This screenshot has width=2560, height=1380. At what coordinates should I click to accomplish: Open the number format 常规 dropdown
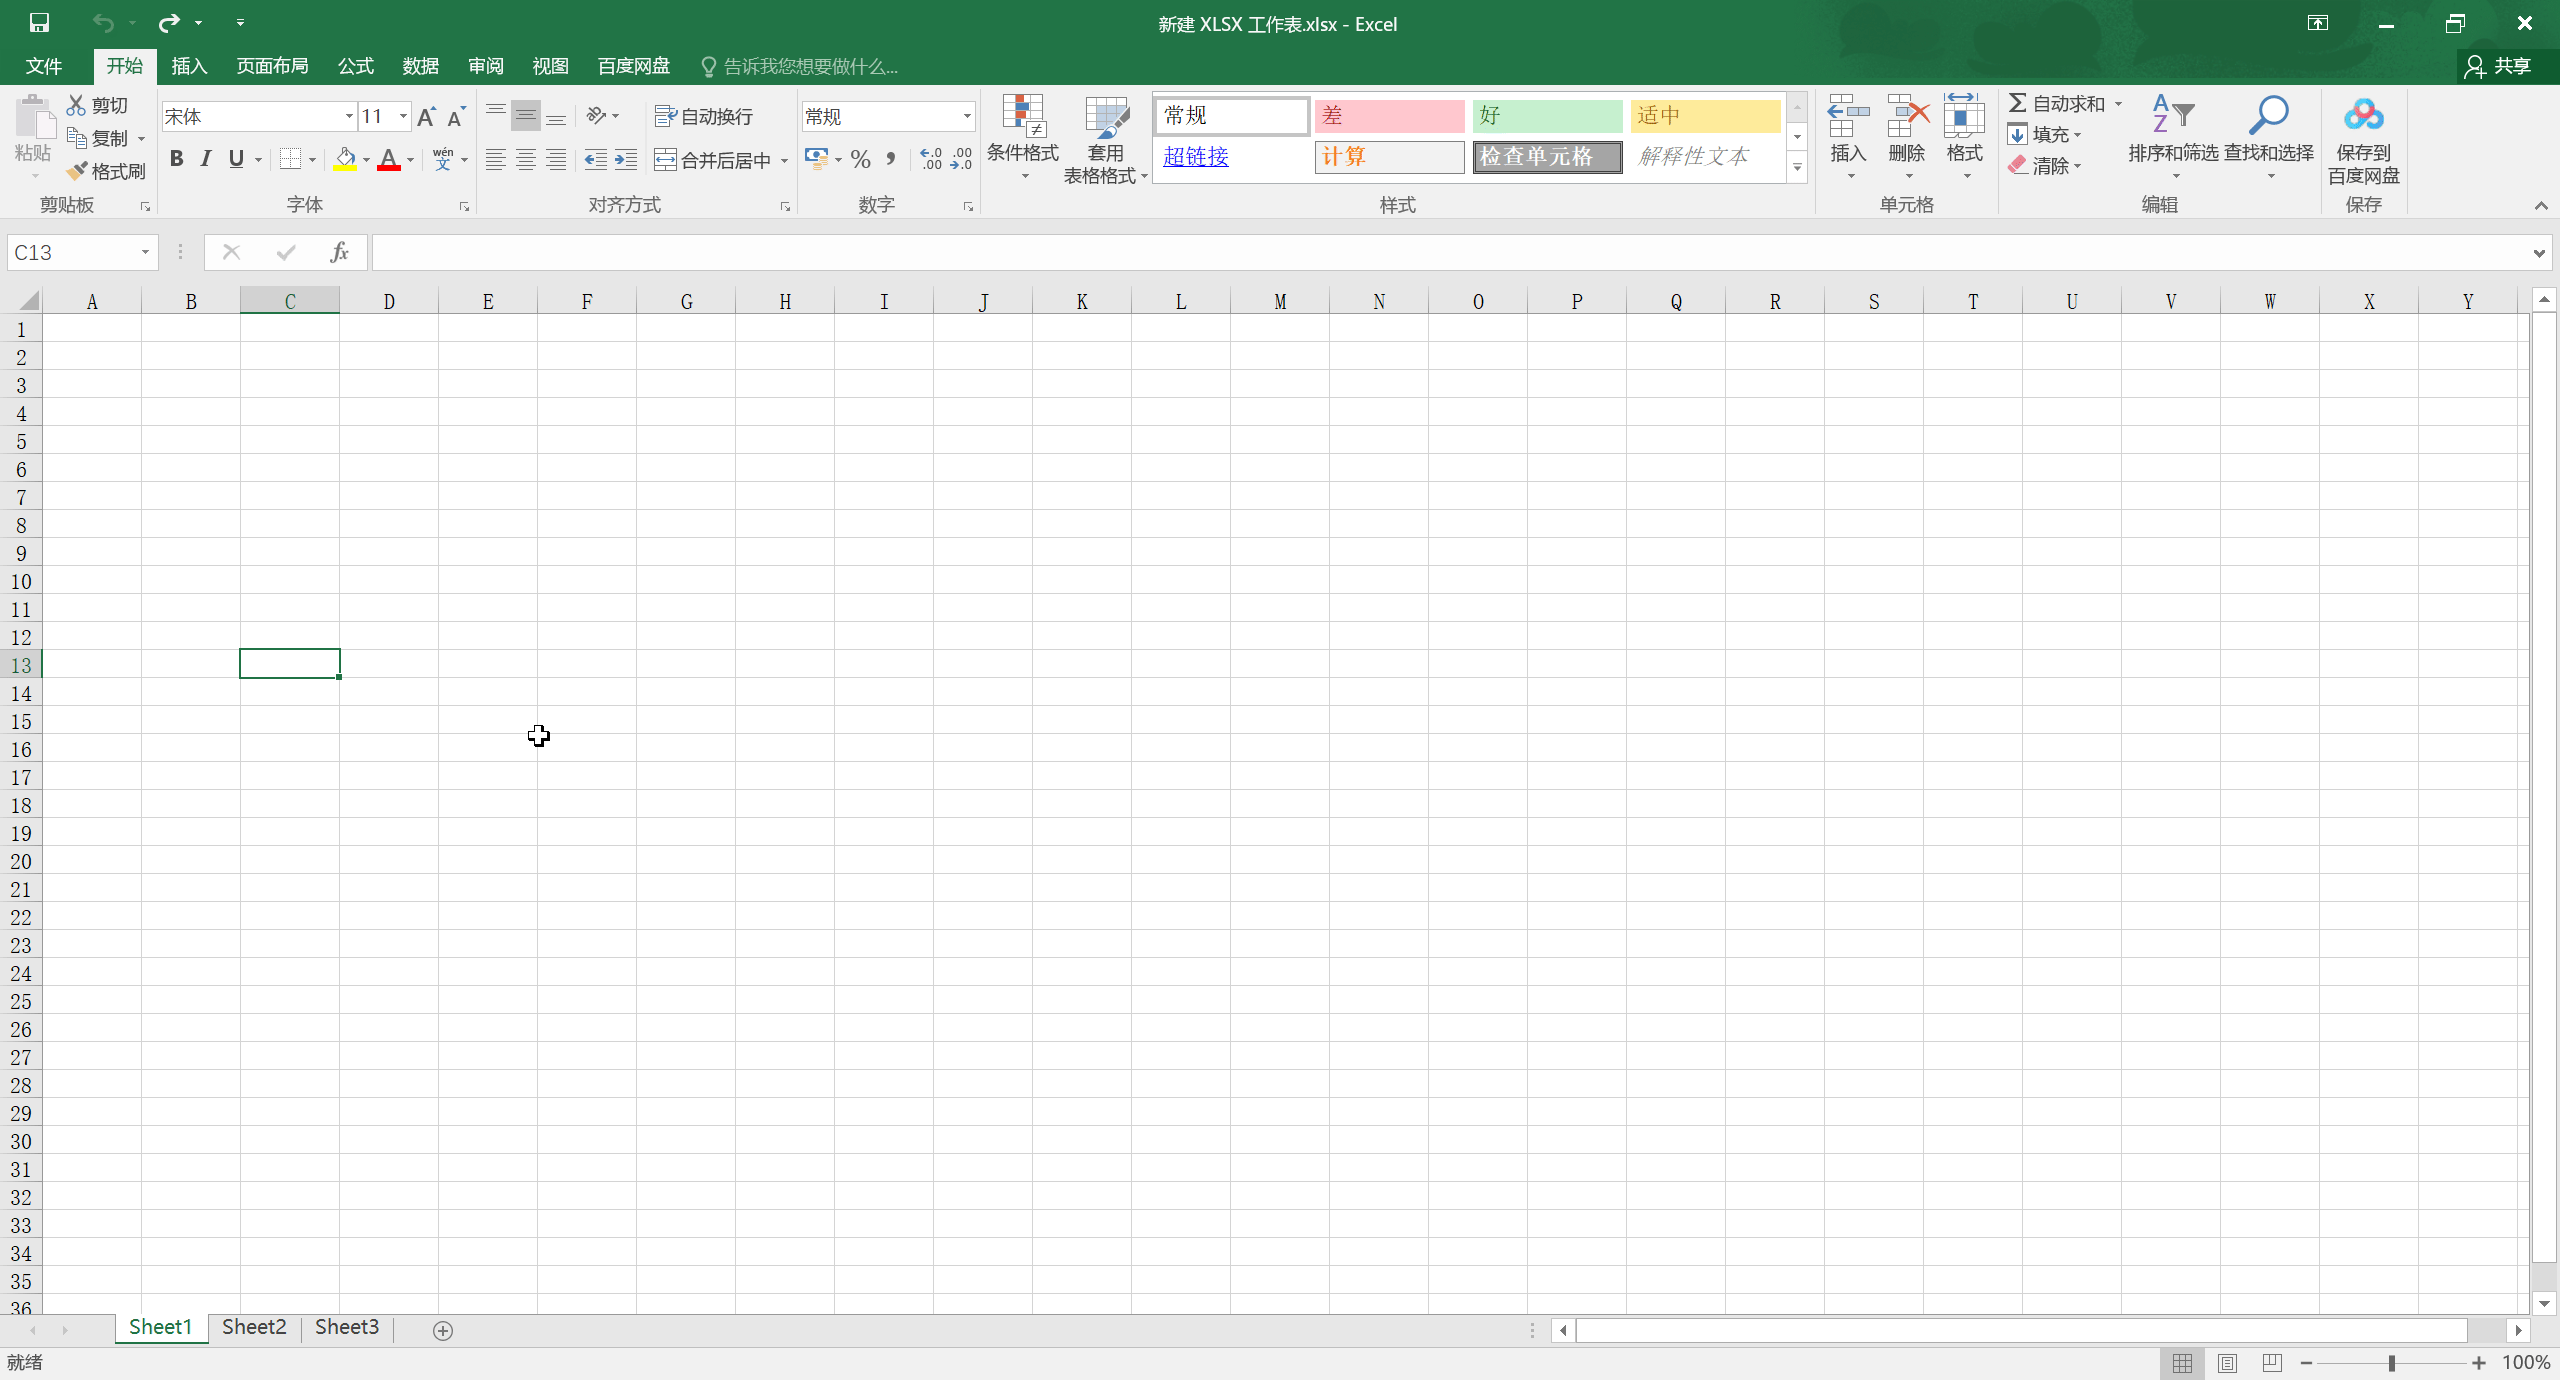tap(967, 117)
